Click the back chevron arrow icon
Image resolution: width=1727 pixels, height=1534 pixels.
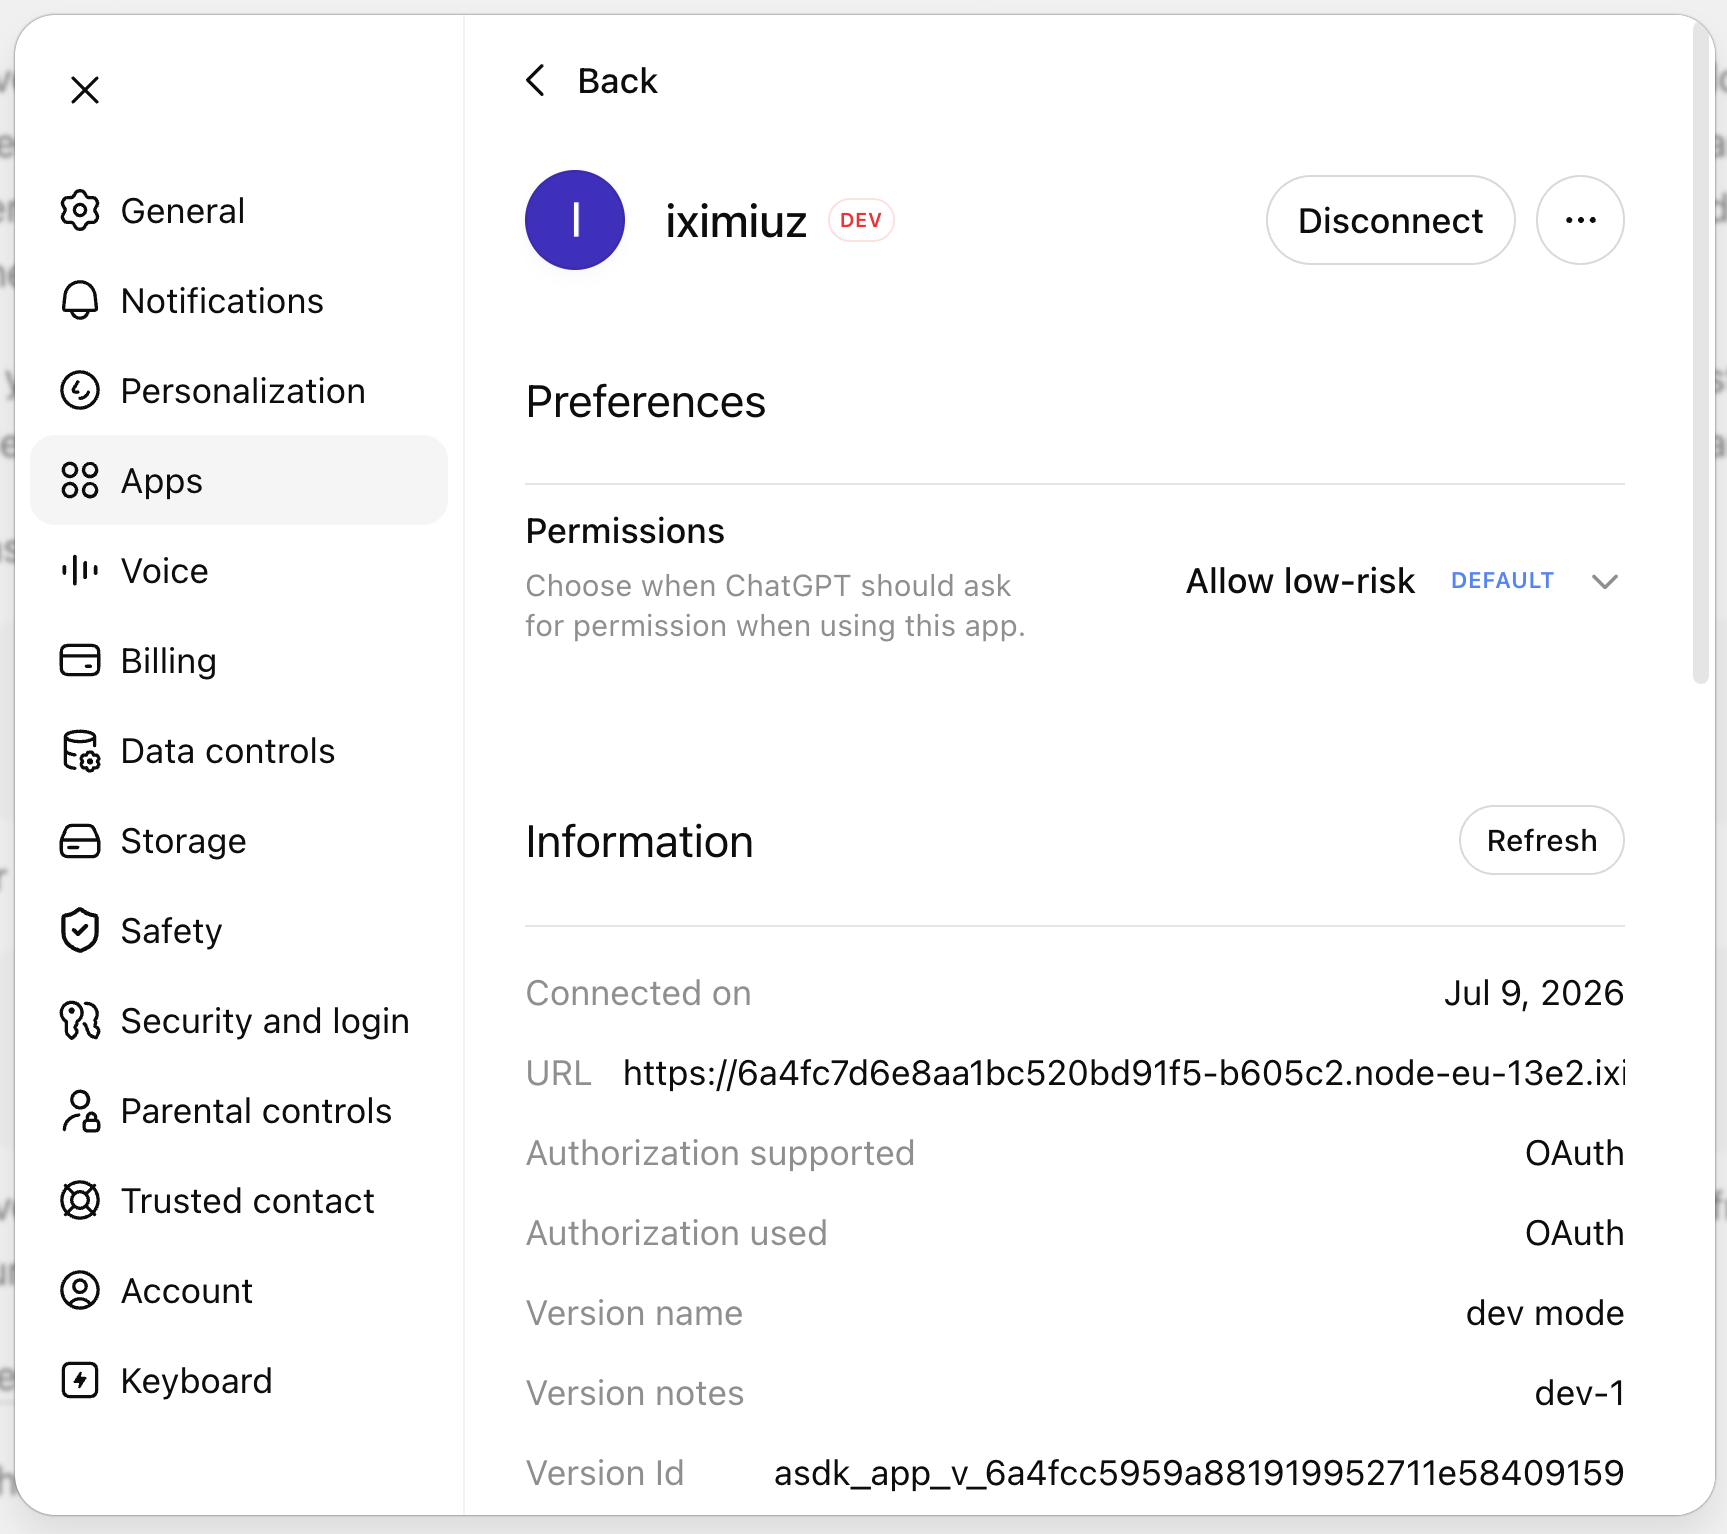tap(536, 81)
